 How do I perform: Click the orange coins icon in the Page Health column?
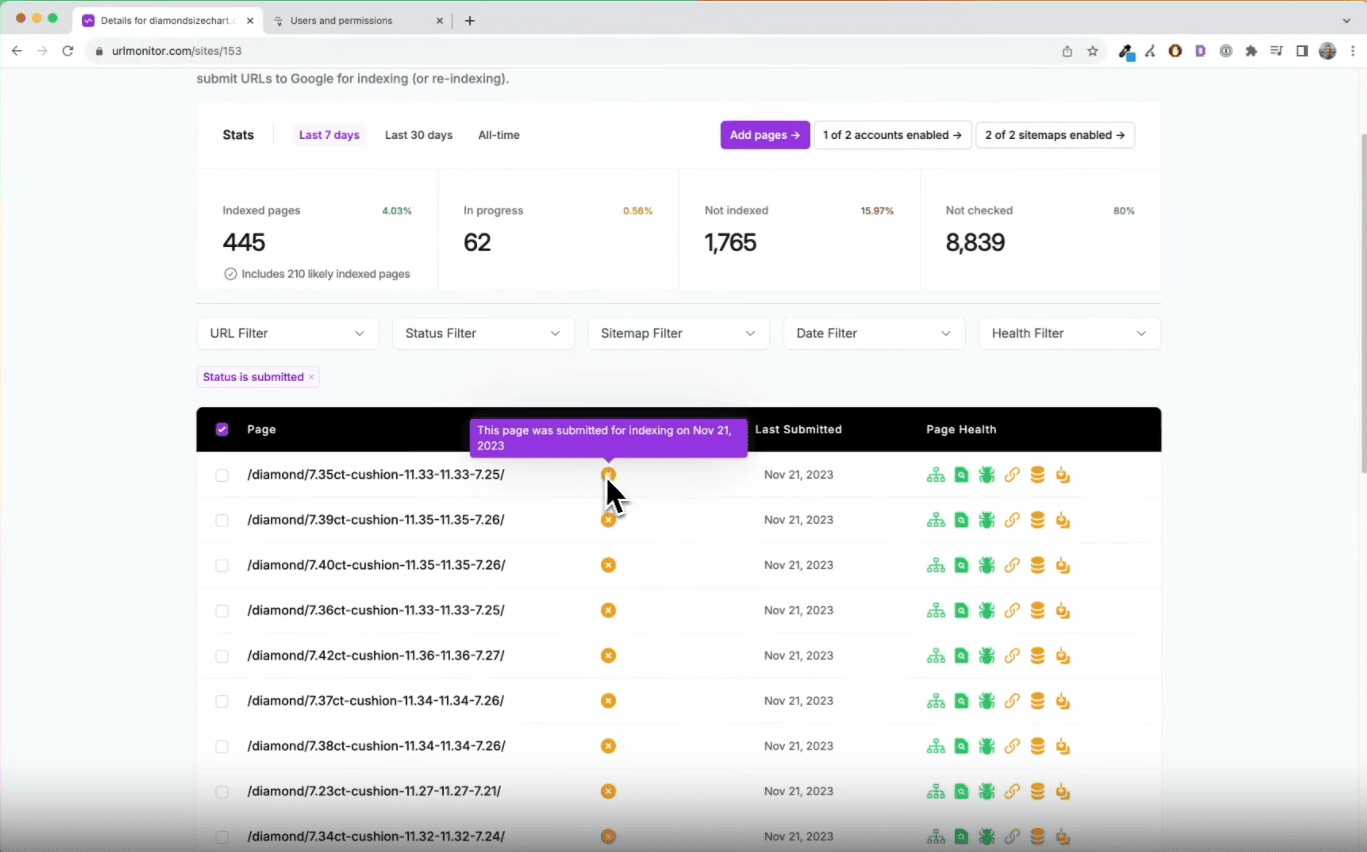point(1037,474)
